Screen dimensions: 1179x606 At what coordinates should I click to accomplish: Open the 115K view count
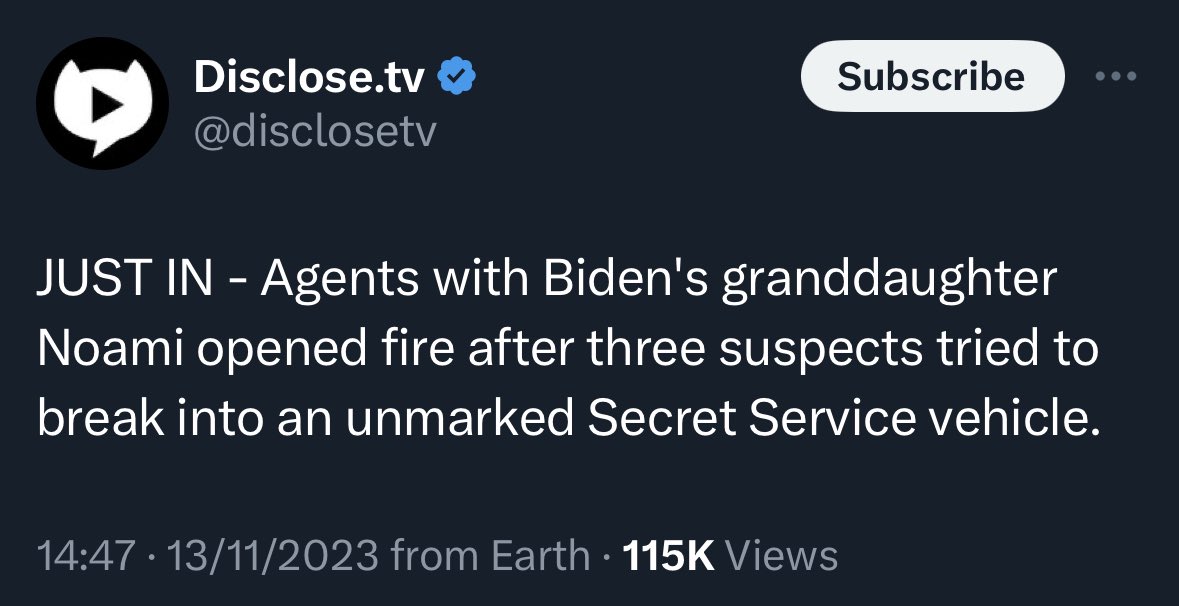click(x=665, y=556)
